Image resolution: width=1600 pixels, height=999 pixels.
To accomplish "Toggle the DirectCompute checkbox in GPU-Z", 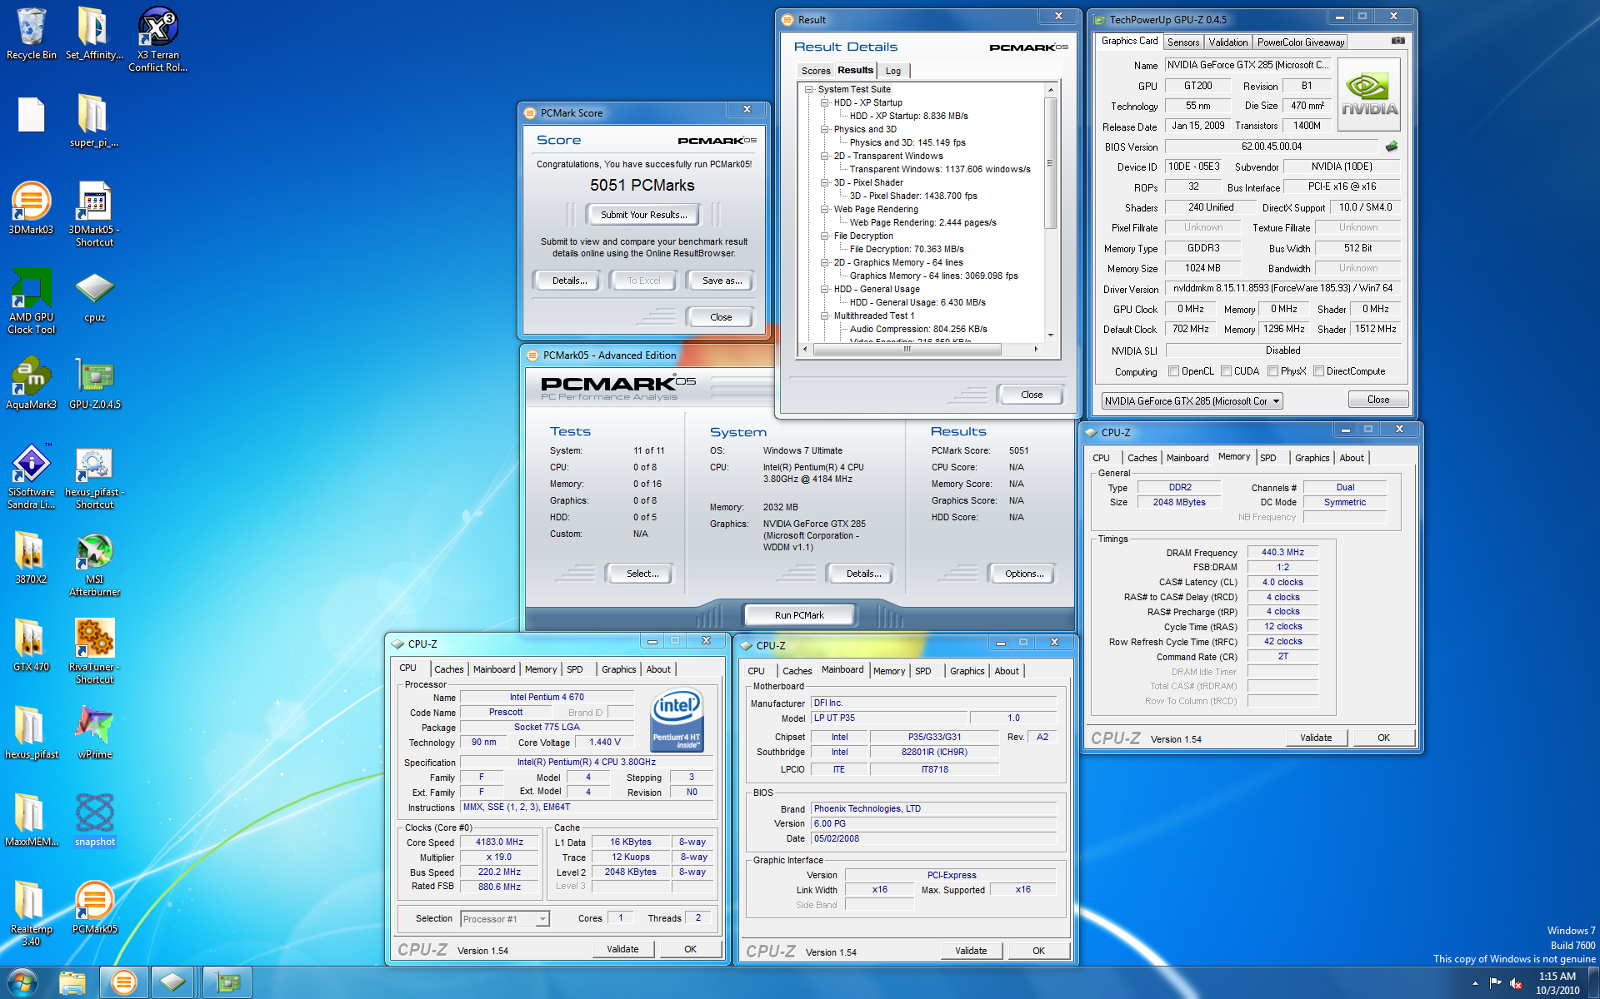I will pyautogui.click(x=1319, y=371).
